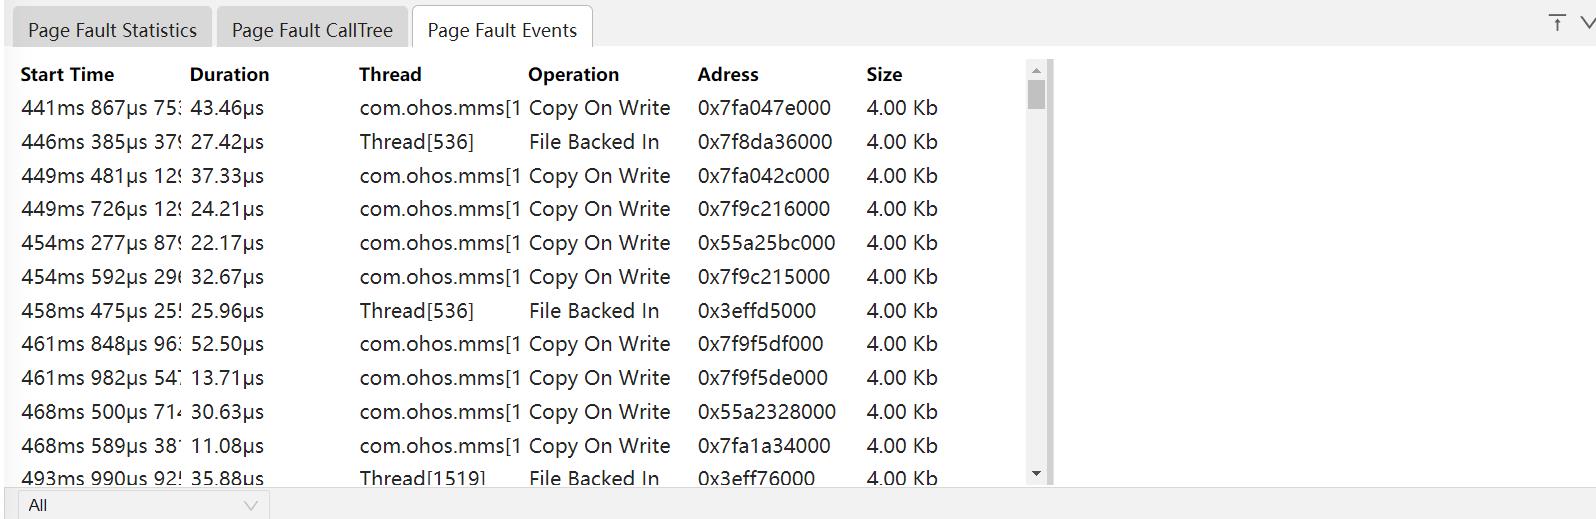1596x519 pixels.
Task: Switch to the Page Fault Statistics tab
Action: pyautogui.click(x=112, y=30)
